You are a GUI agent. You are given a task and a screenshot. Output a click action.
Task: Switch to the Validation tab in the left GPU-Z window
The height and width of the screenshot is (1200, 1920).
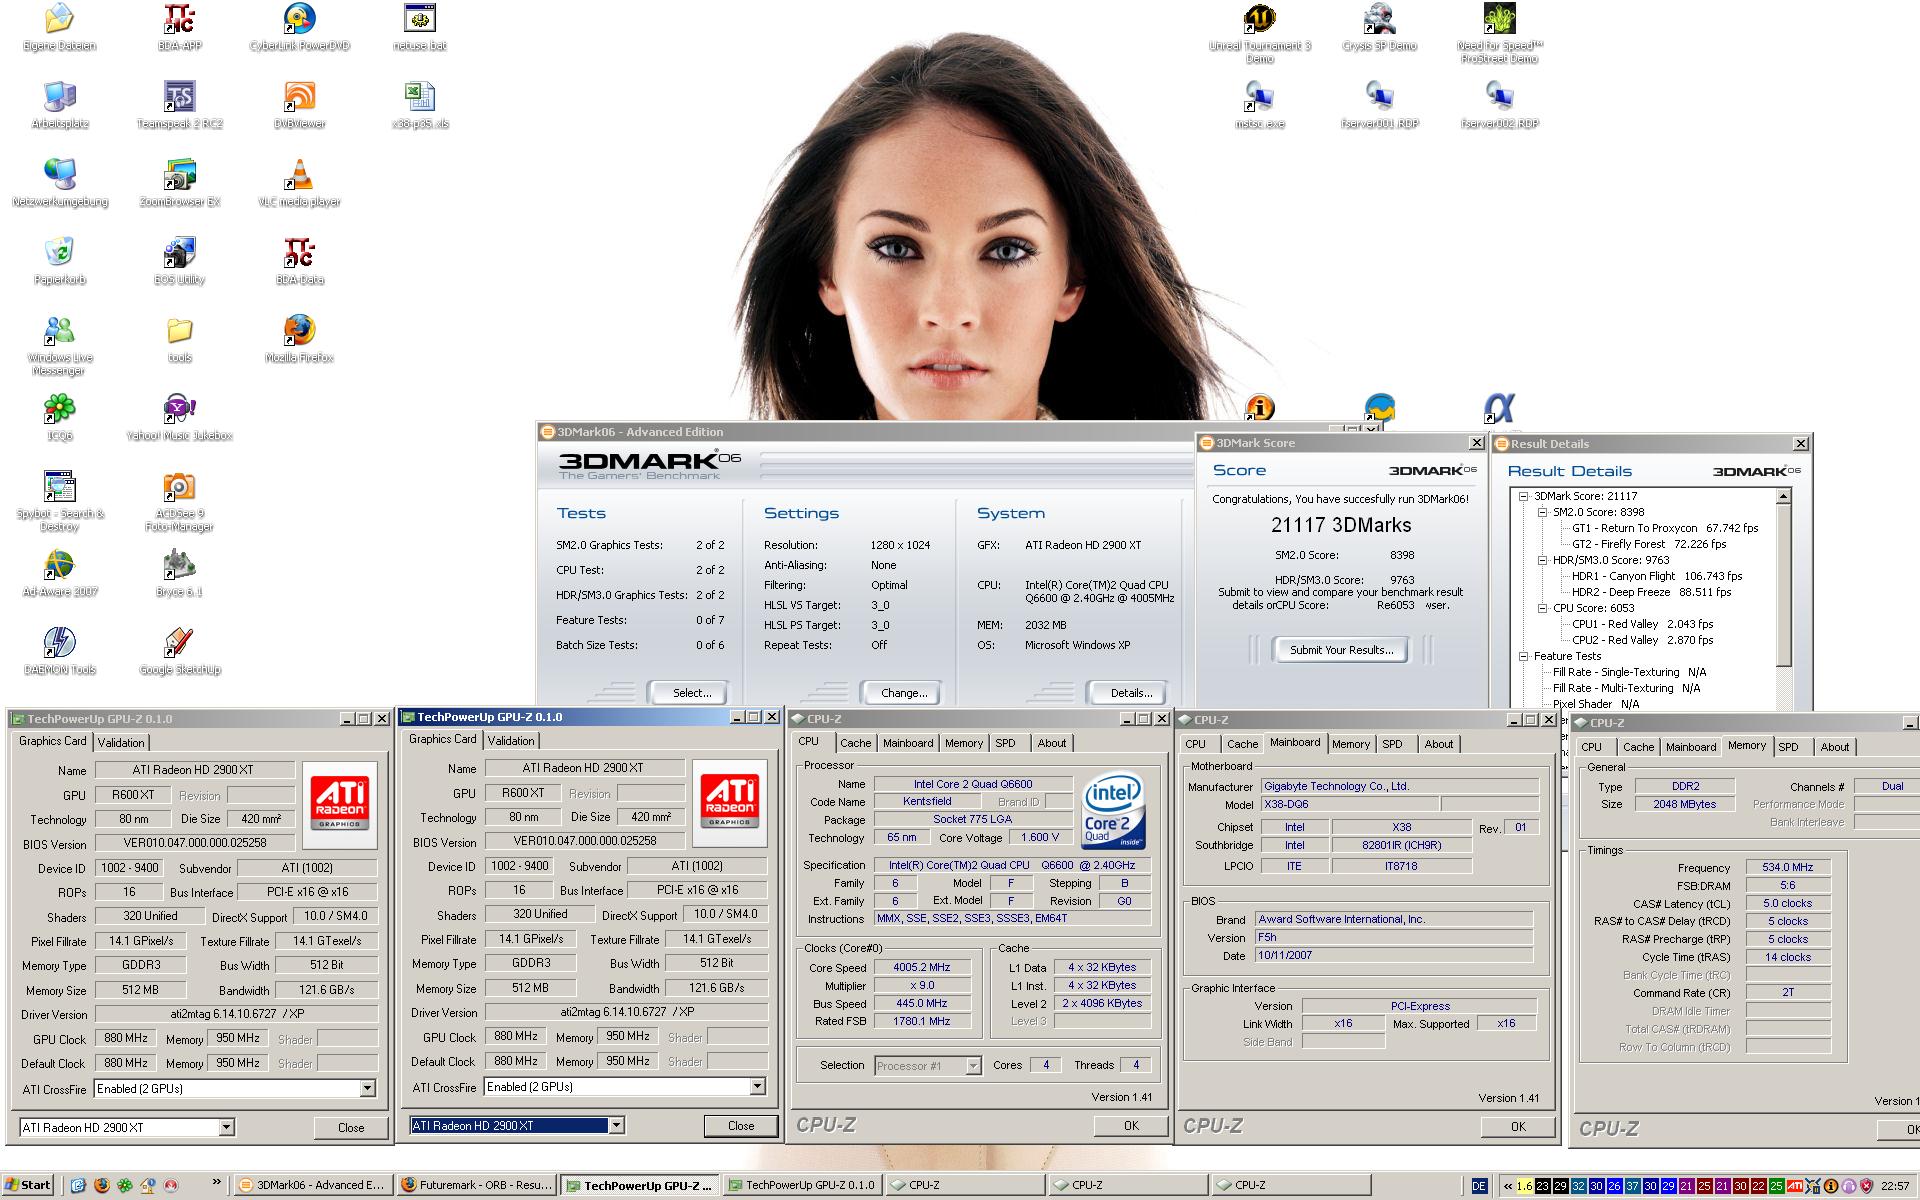click(x=121, y=742)
